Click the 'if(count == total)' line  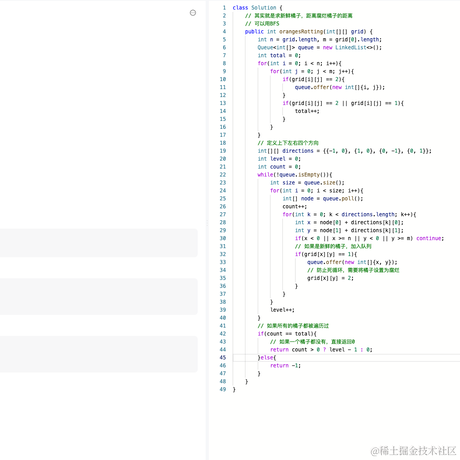(x=287, y=334)
